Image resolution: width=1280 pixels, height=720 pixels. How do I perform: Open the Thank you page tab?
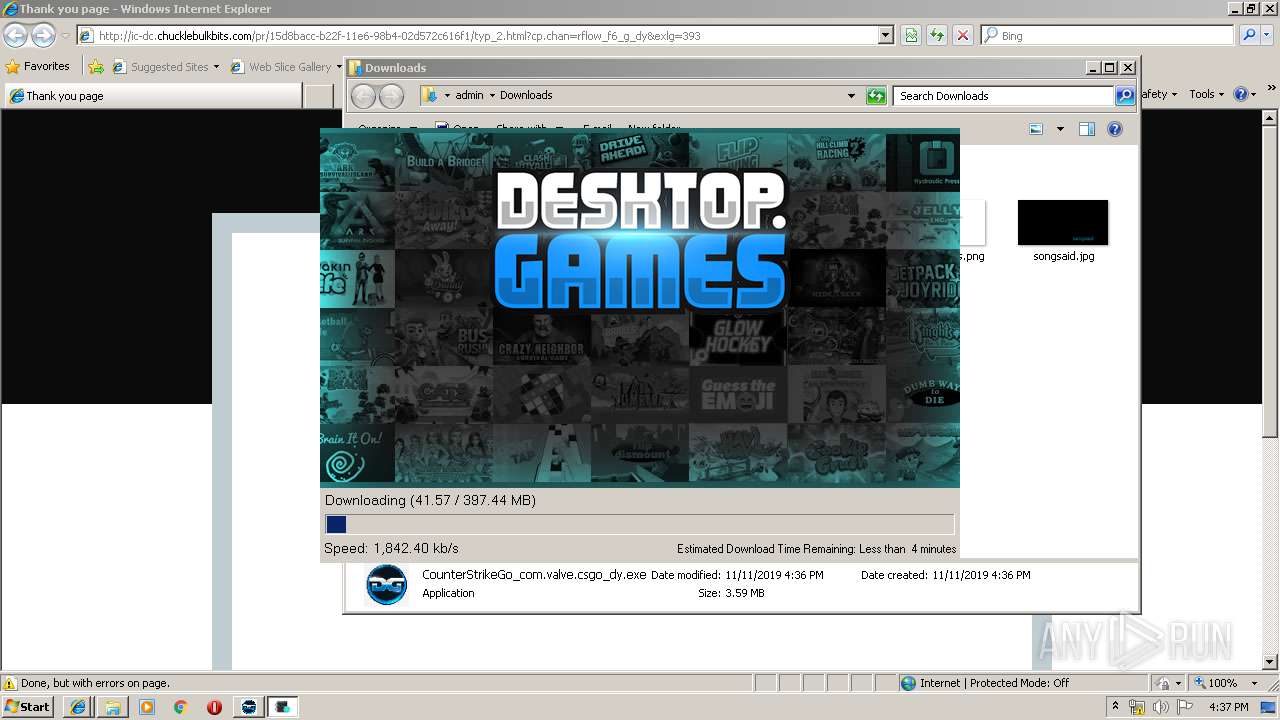click(153, 96)
